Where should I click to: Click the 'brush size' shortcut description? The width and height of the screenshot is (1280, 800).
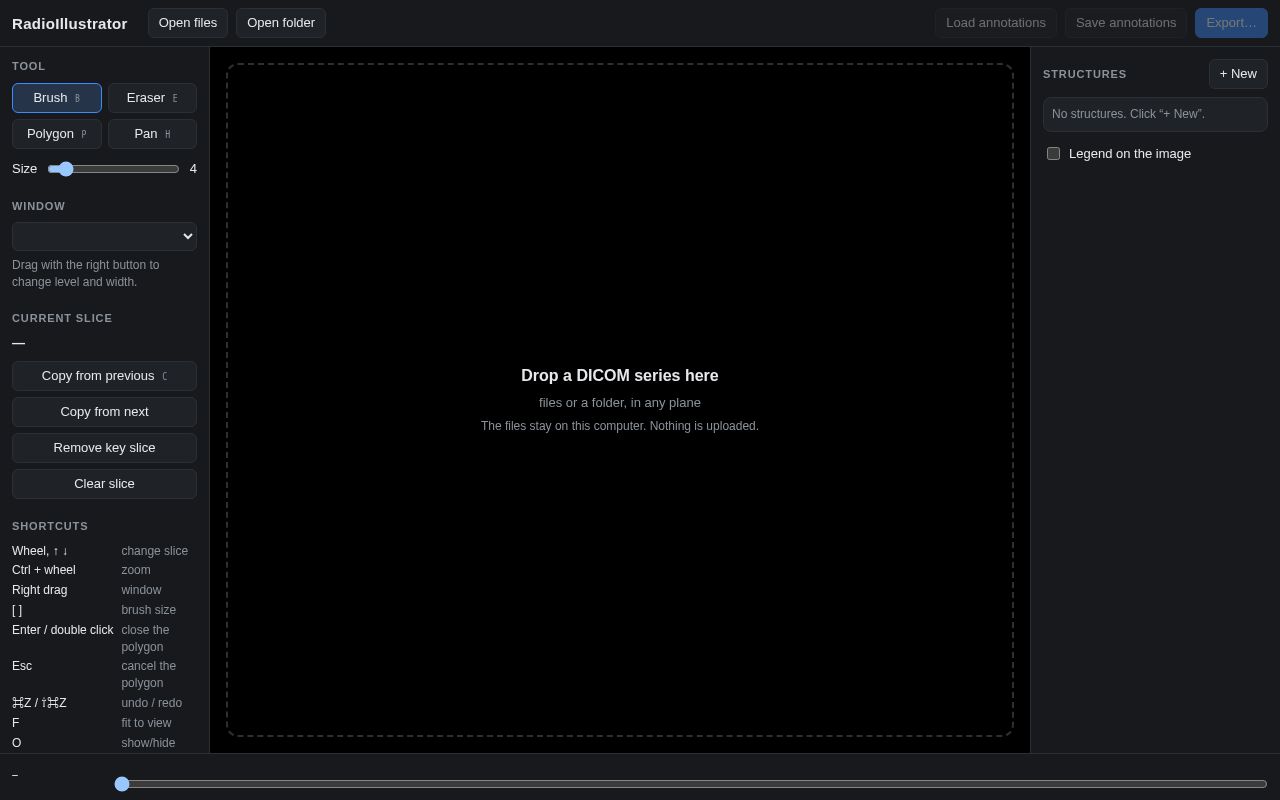click(149, 610)
